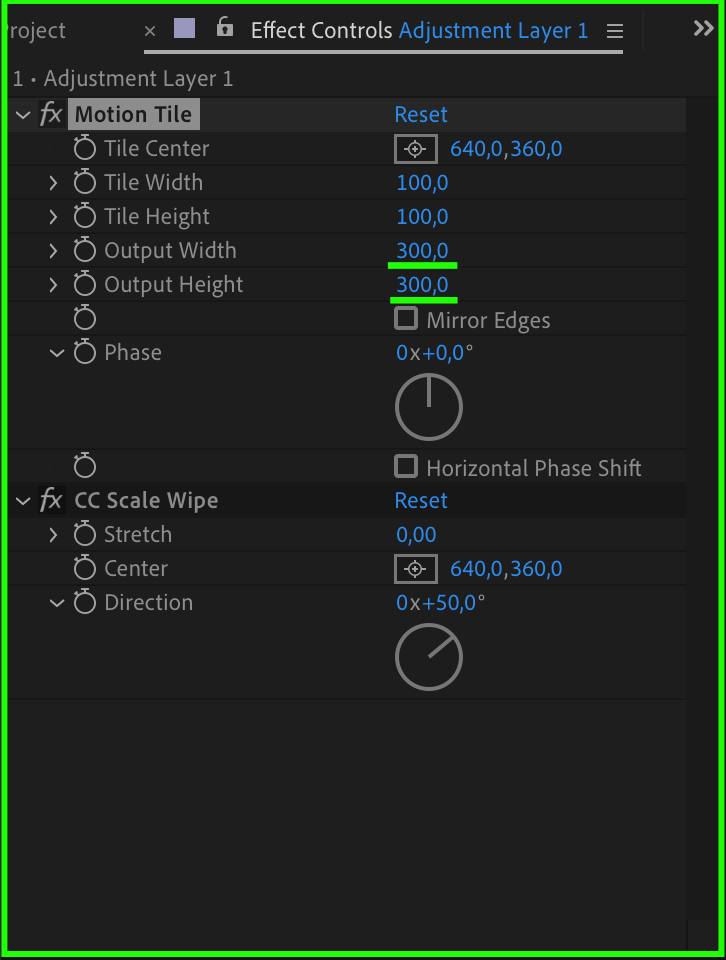The width and height of the screenshot is (726, 960).
Task: Collapse the Direction property
Action: tap(56, 603)
